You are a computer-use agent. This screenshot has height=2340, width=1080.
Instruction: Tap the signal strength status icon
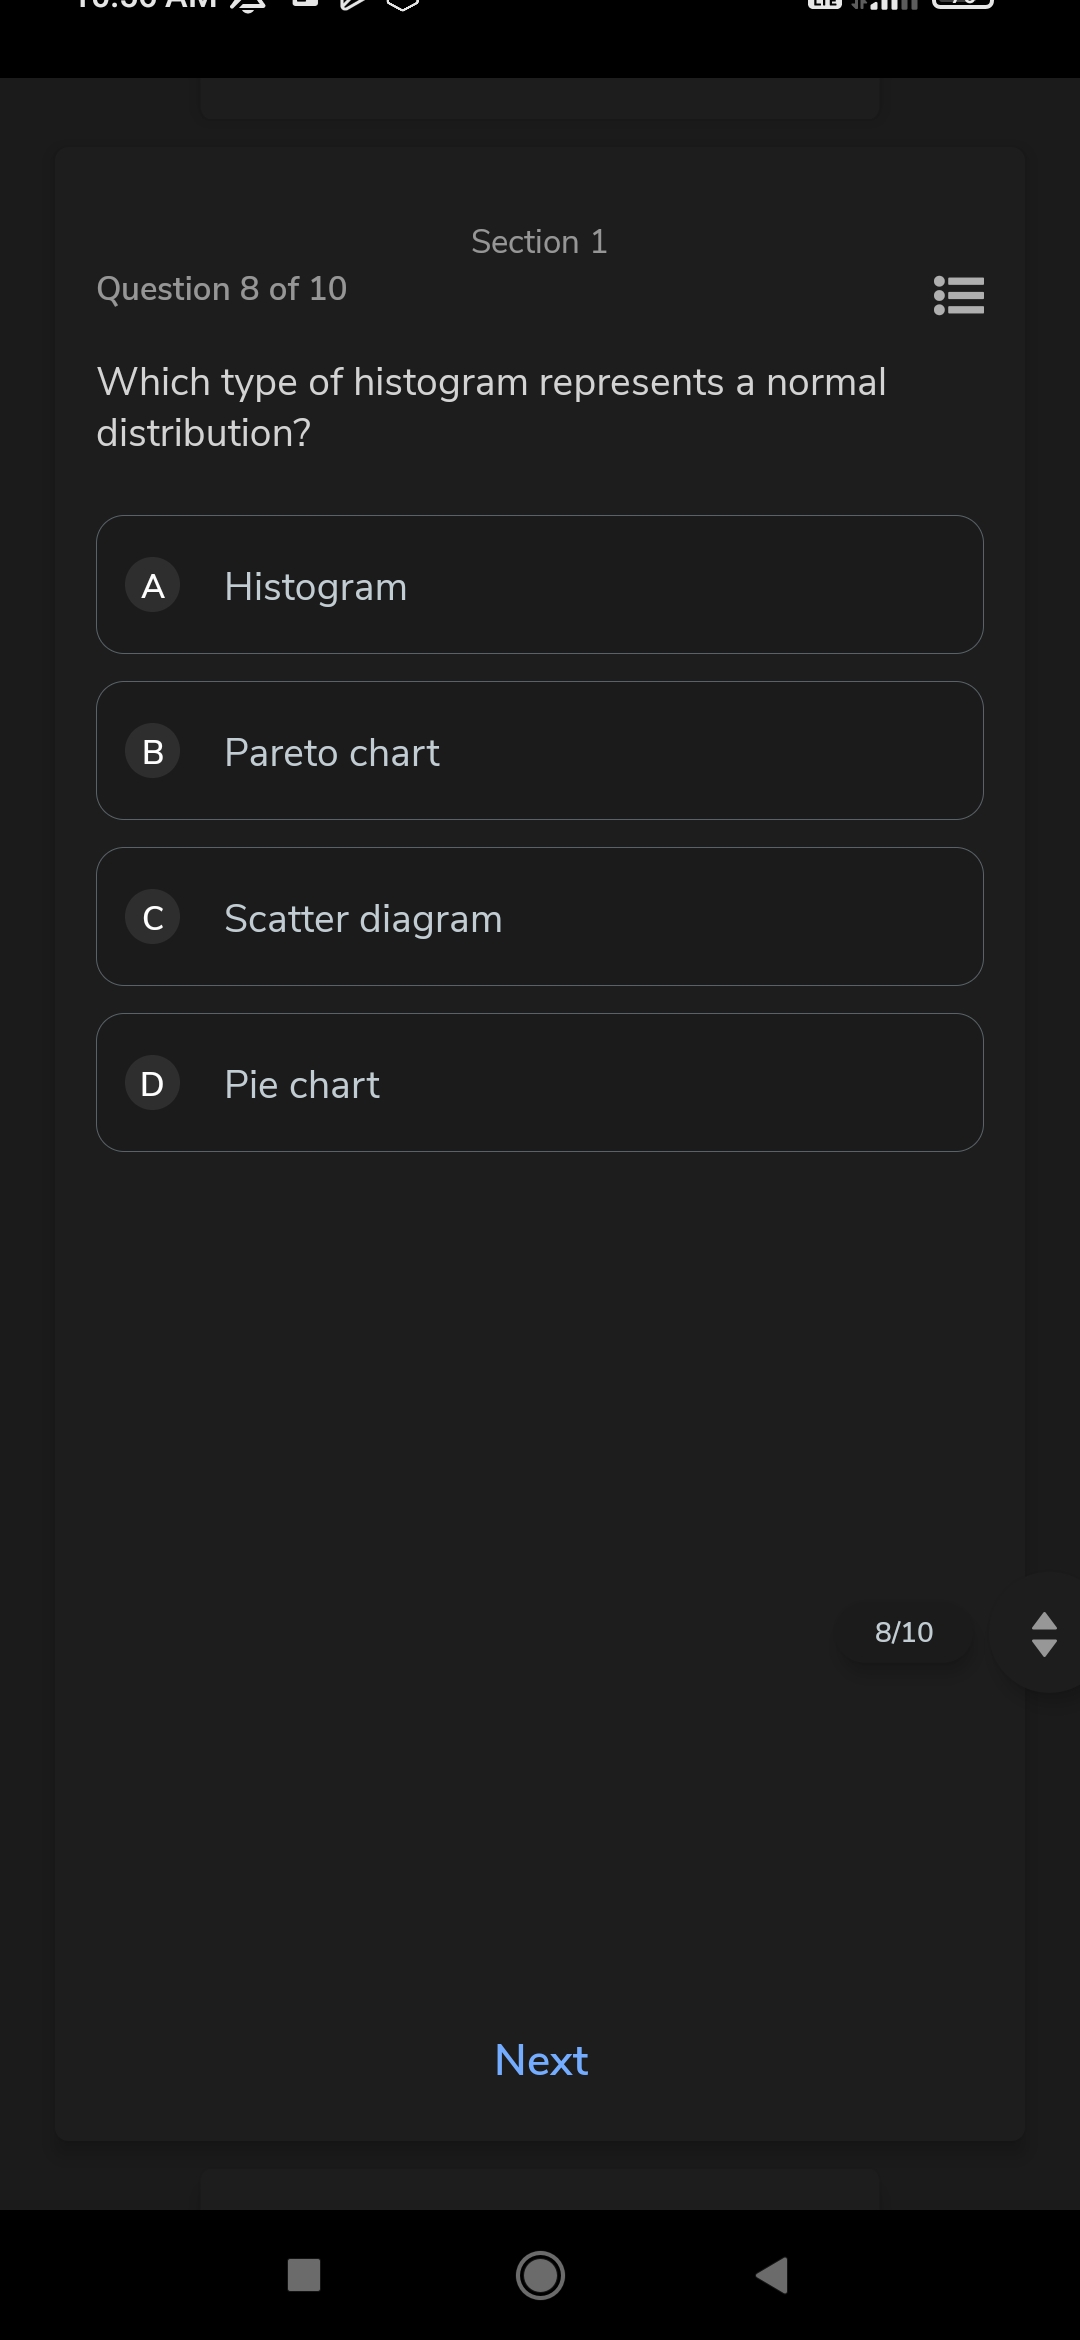point(885,4)
